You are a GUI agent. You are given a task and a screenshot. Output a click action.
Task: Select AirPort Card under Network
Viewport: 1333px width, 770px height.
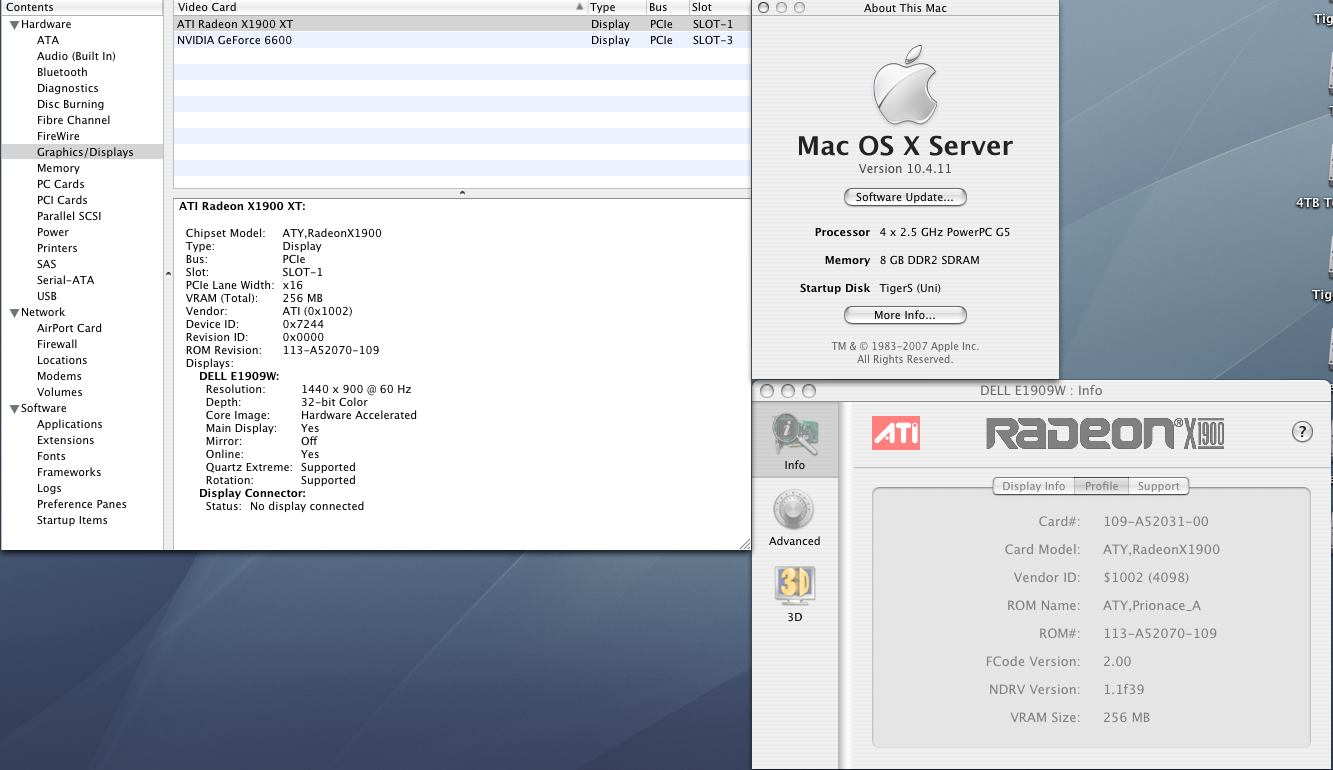click(69, 328)
